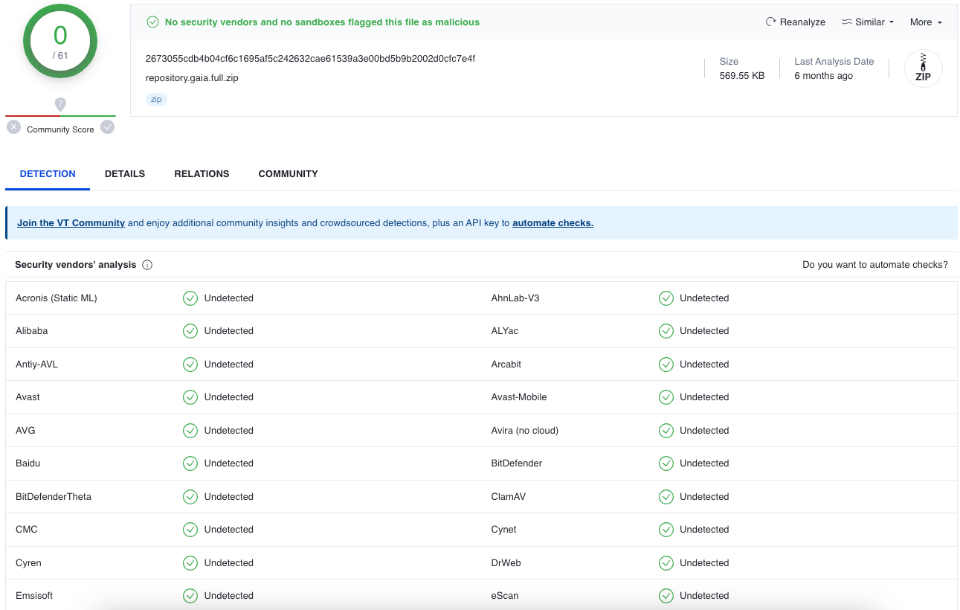Vote positive with the check community icon
This screenshot has width=960, height=610.
pyautogui.click(x=107, y=127)
